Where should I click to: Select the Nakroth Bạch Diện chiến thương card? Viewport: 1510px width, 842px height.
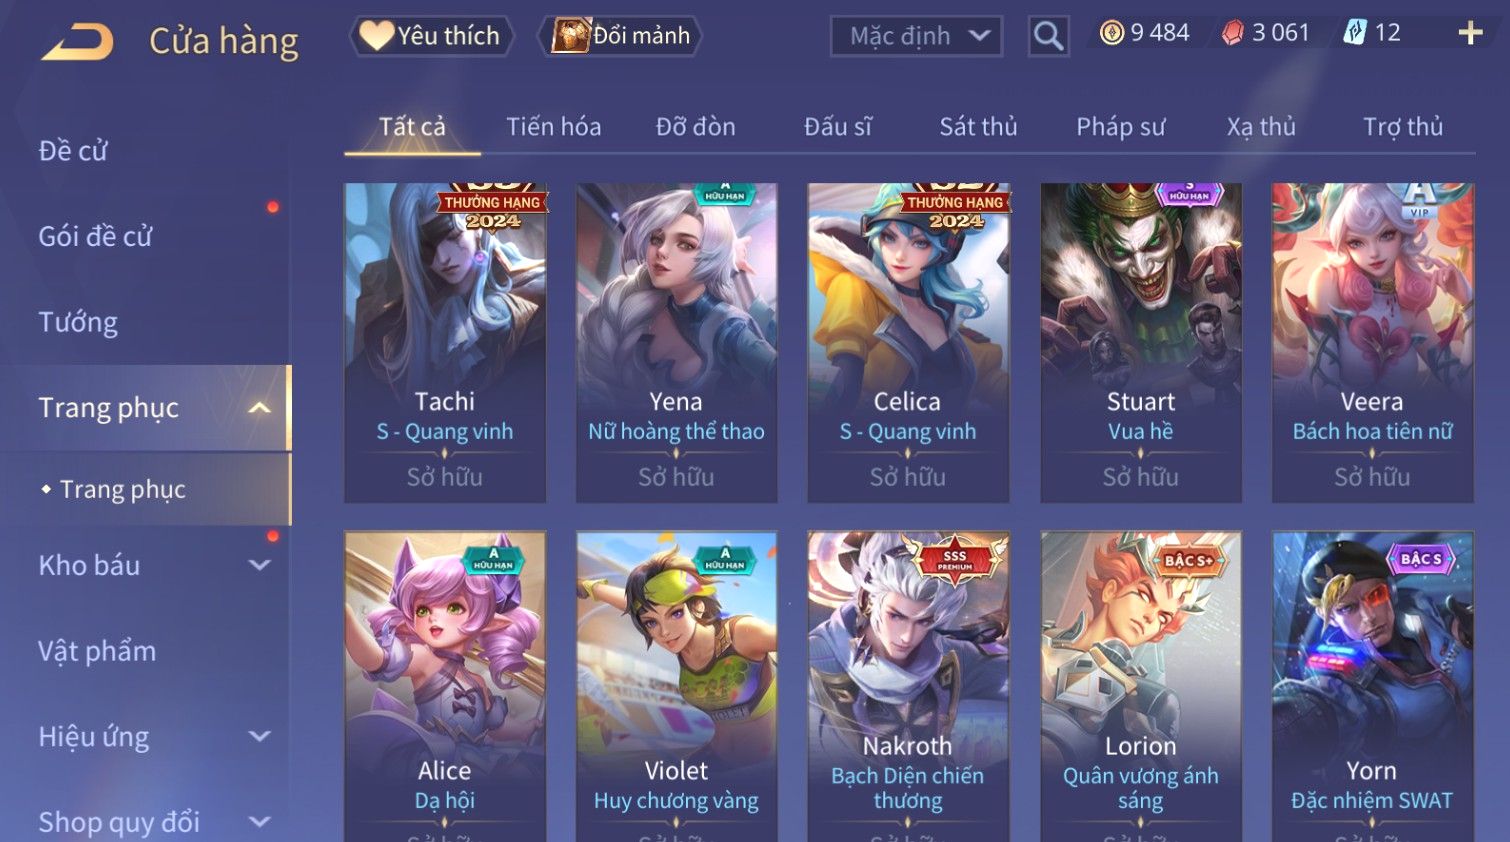tap(907, 686)
